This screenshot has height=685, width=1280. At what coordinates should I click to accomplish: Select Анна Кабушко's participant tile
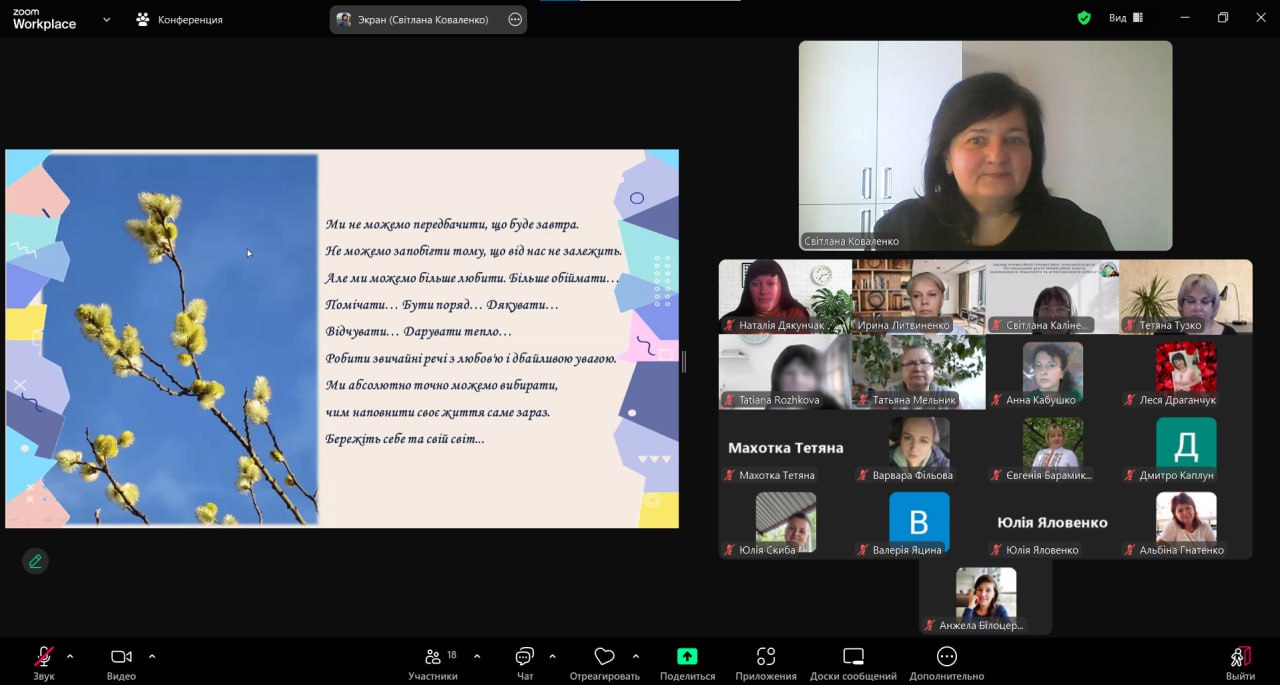tap(1052, 372)
